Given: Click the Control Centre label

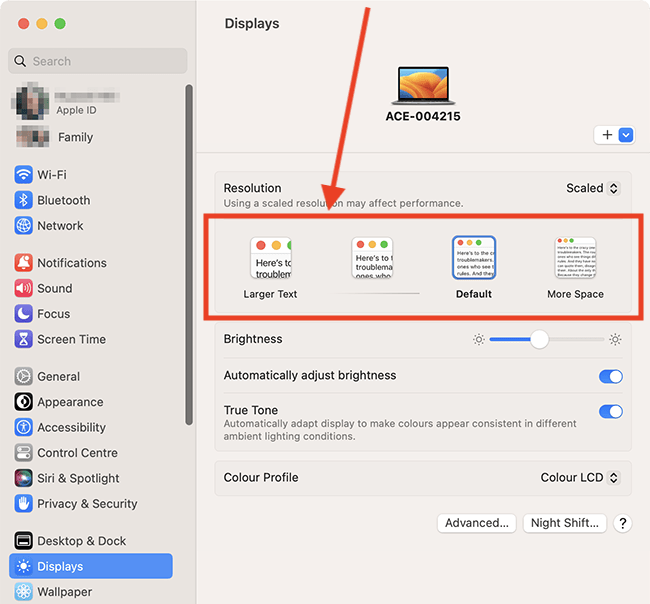Looking at the screenshot, I should click(78, 453).
